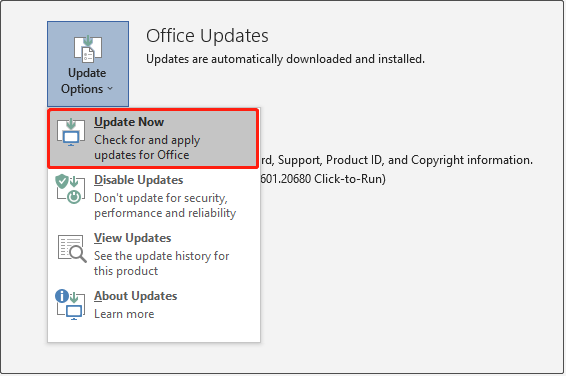Click the Update Options button label
The width and height of the screenshot is (566, 376).
[x=87, y=81]
